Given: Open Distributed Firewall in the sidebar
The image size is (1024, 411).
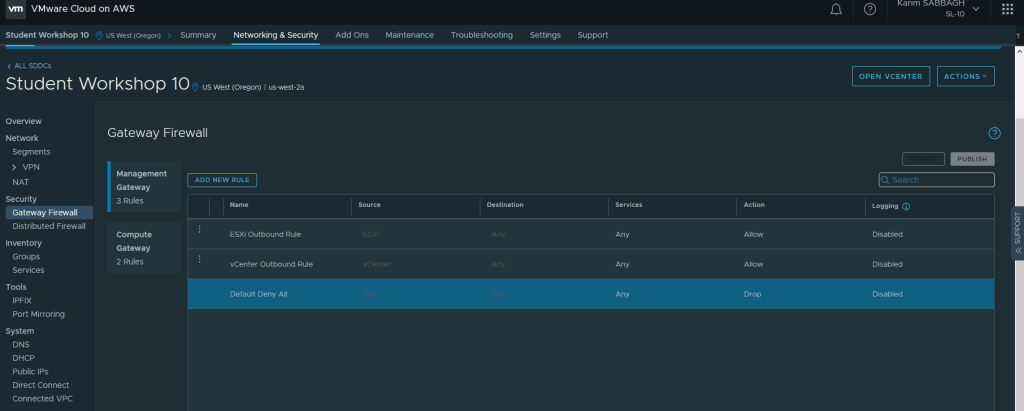Looking at the screenshot, I should point(48,226).
